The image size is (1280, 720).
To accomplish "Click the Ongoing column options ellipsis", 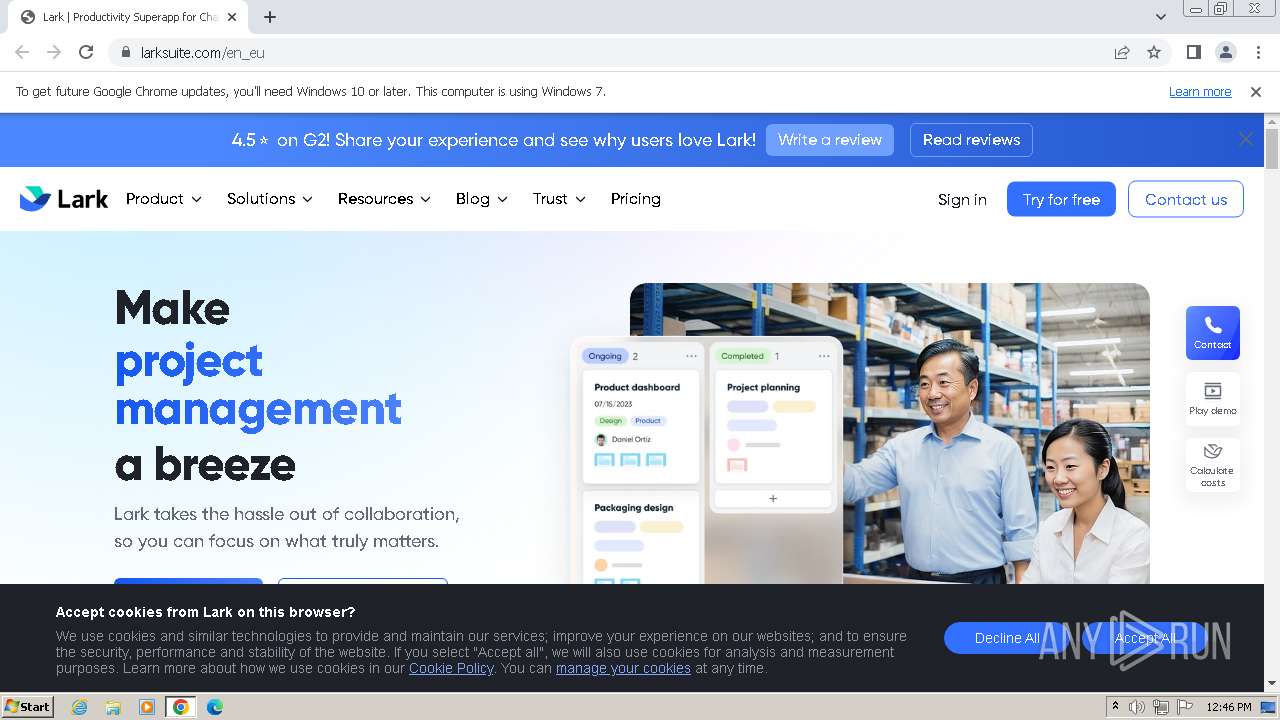I will tap(691, 356).
